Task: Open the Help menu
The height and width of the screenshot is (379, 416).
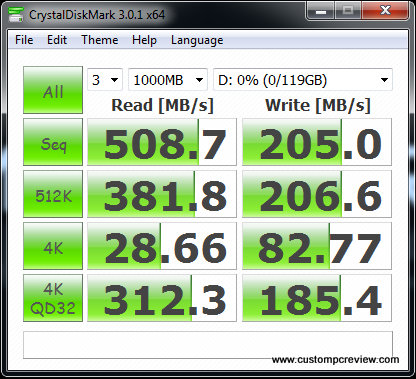Action: click(x=144, y=40)
